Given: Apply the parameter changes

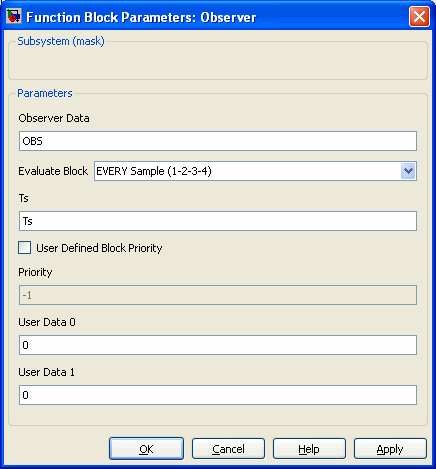Looking at the screenshot, I should (390, 449).
